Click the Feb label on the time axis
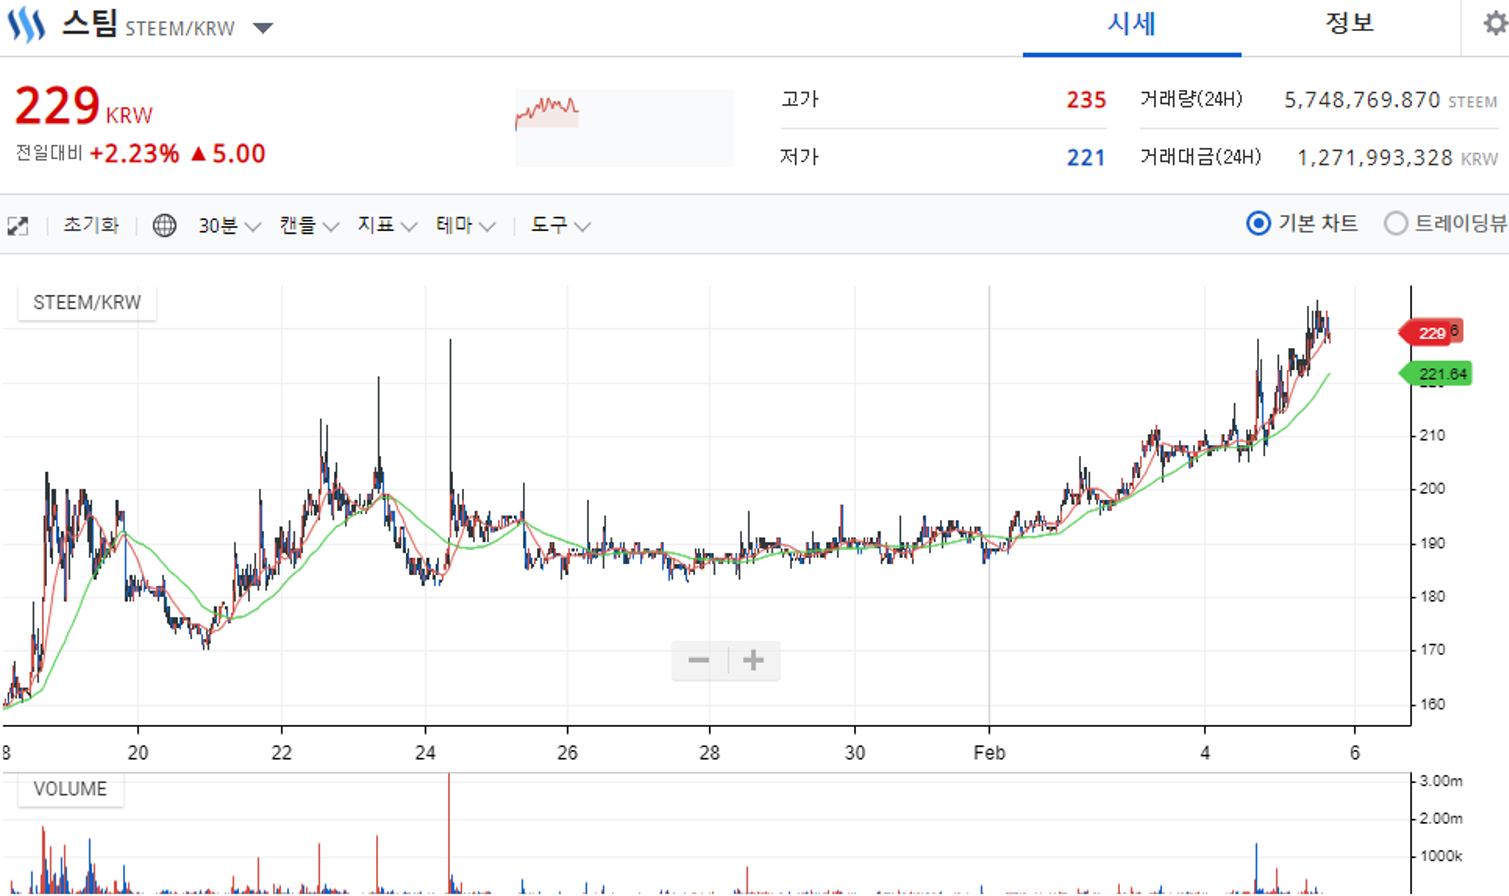The height and width of the screenshot is (896, 1509). click(989, 753)
